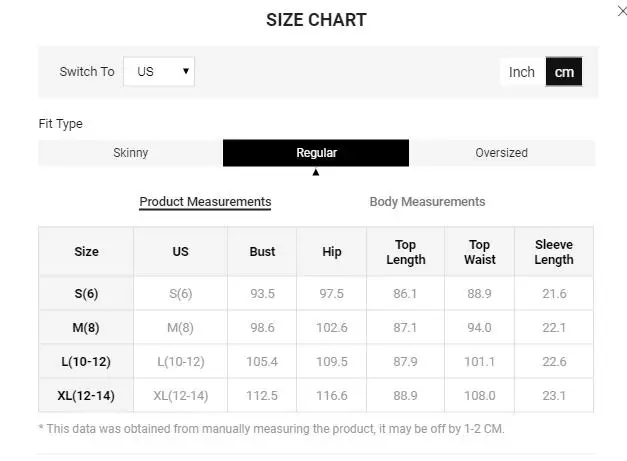This screenshot has width=627, height=461.
Task: Click the Top Waist column header
Action: click(480, 252)
